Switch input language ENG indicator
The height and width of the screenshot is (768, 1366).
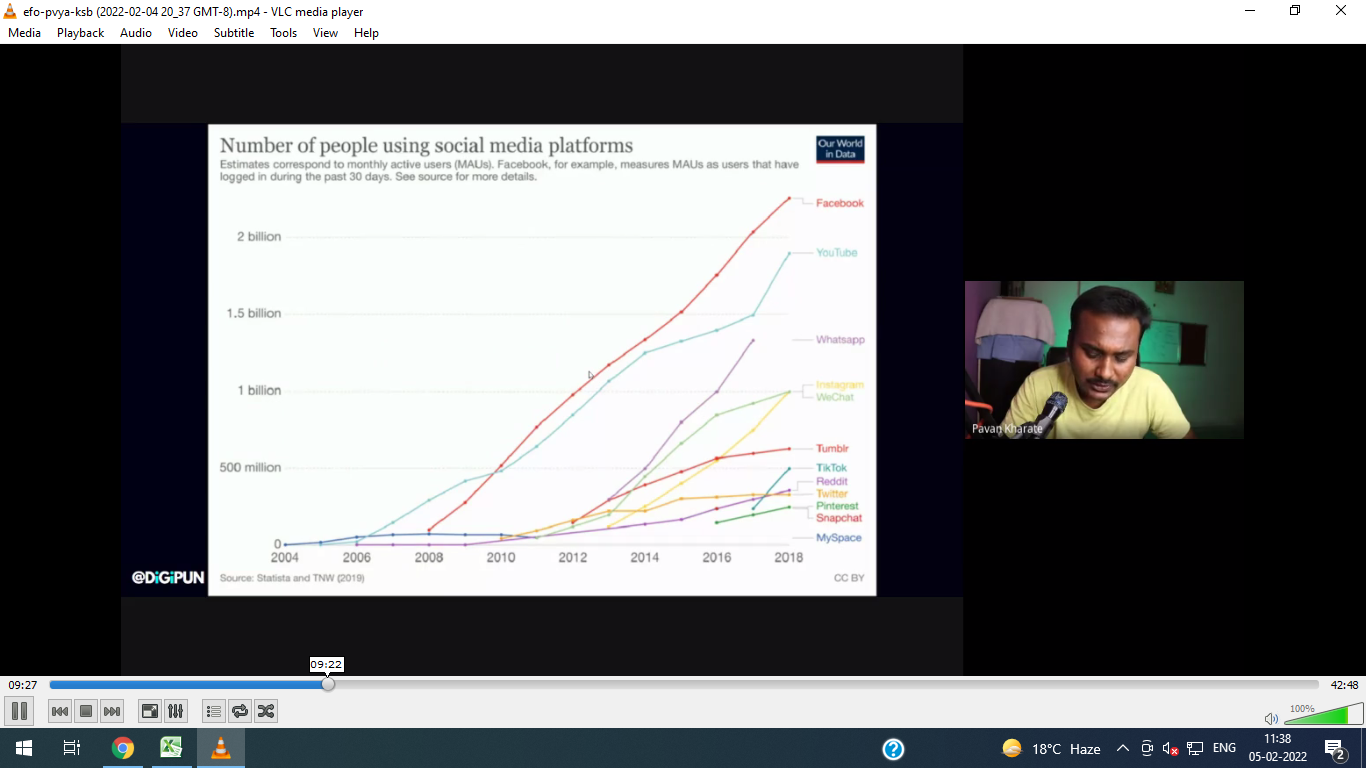click(1224, 748)
